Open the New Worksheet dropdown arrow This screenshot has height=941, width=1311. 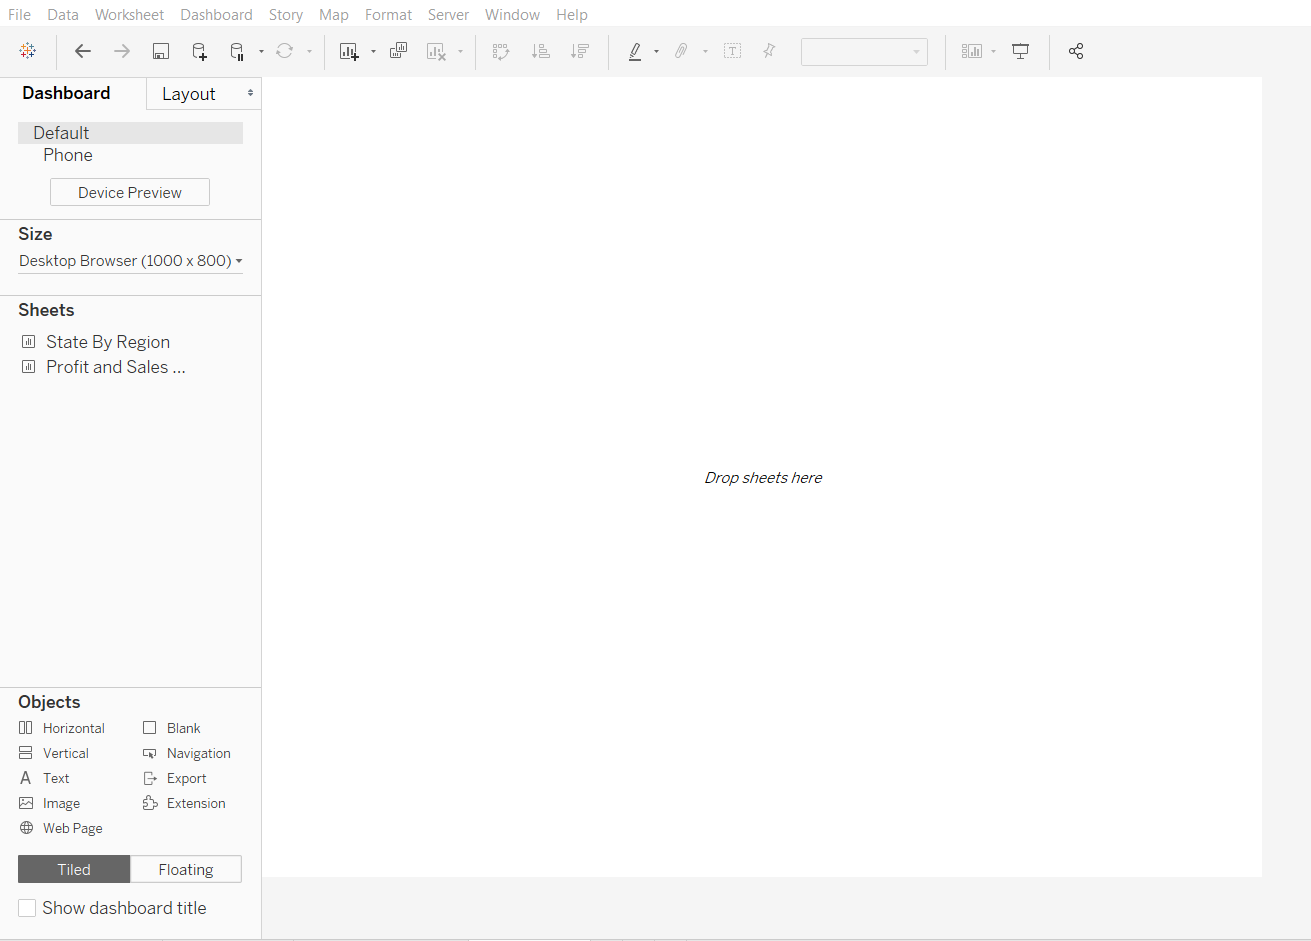point(373,51)
